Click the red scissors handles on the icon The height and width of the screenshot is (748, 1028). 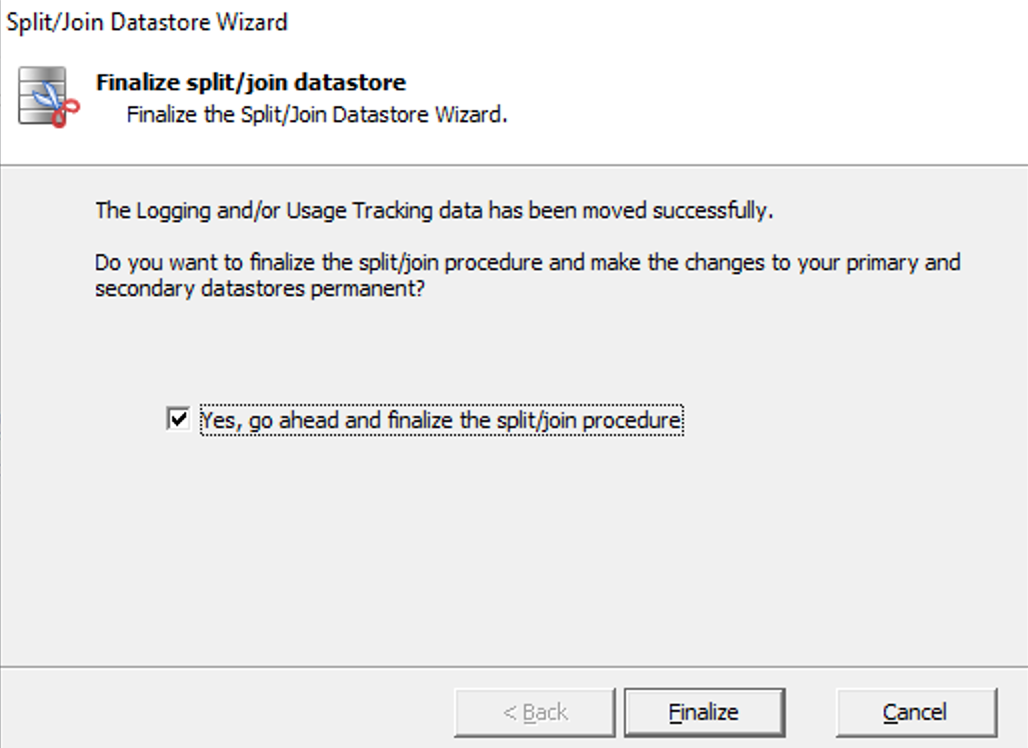click(x=66, y=113)
